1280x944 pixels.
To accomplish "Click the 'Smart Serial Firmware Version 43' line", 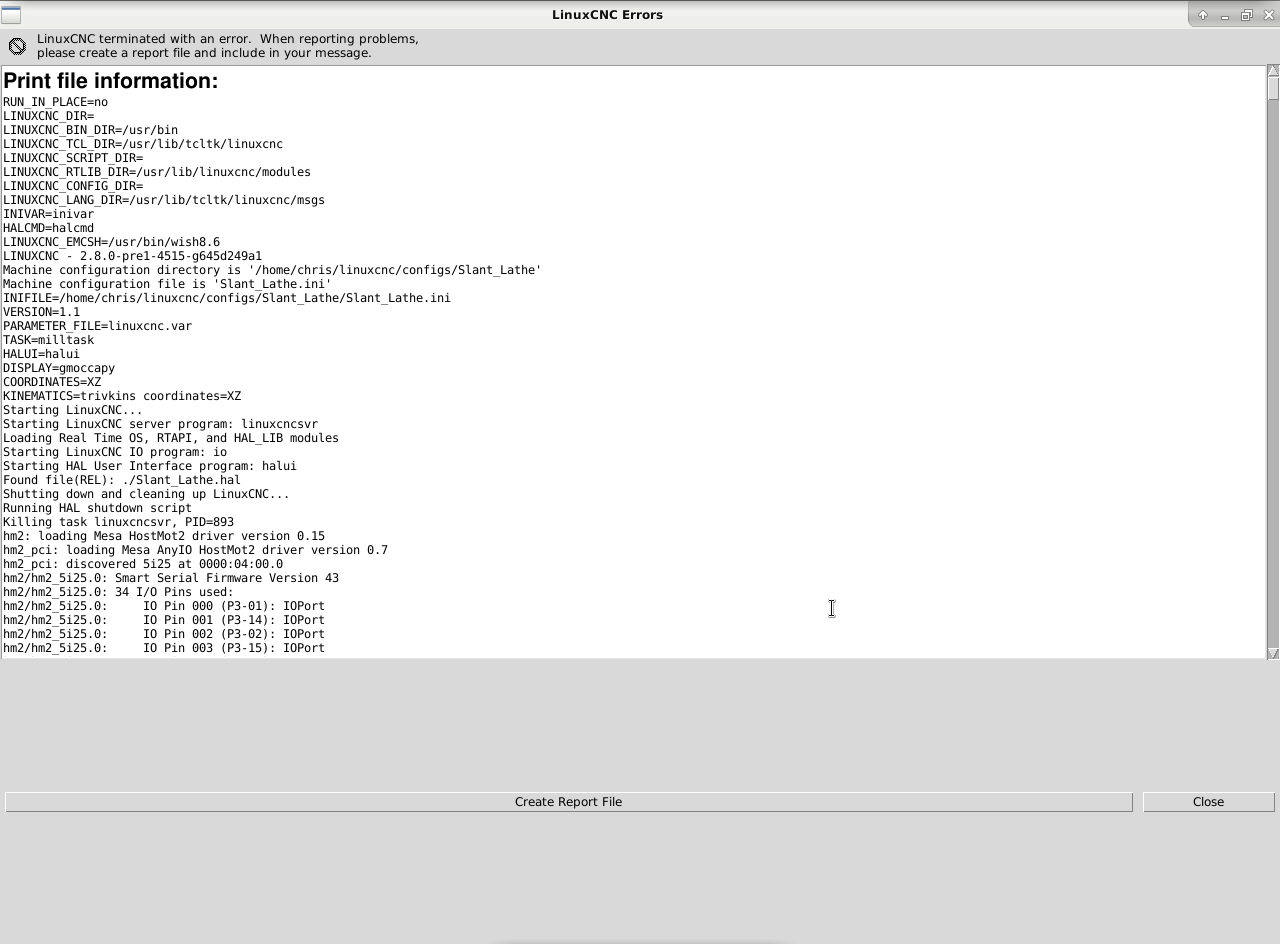I will pos(171,578).
